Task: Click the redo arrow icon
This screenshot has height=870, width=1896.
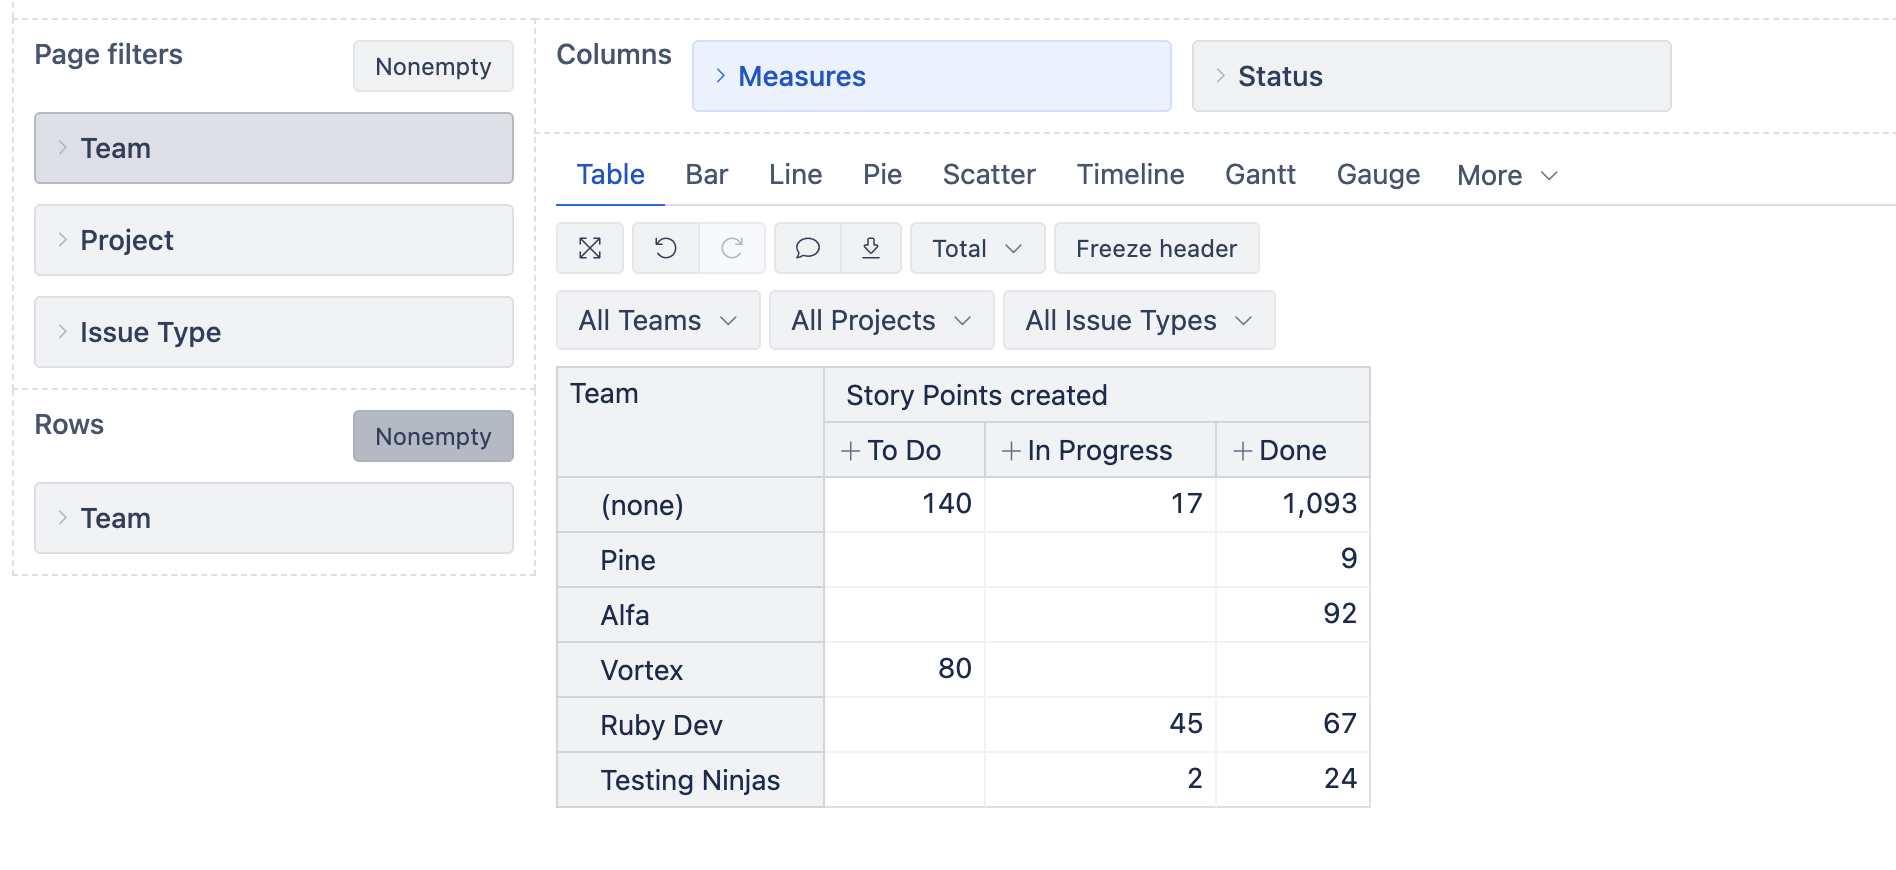Action: 732,248
